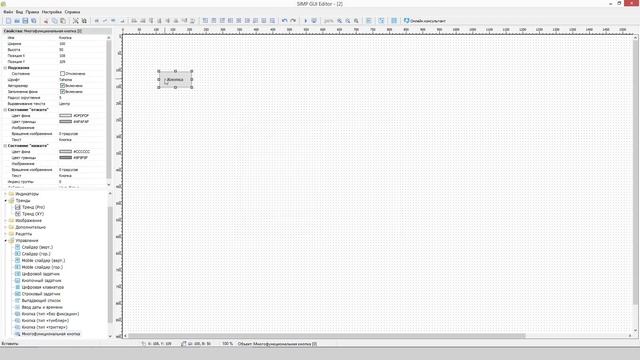Viewport: 640px width, 360px height.
Task: Click the Copy toolbar icon
Action: tap(54, 21)
